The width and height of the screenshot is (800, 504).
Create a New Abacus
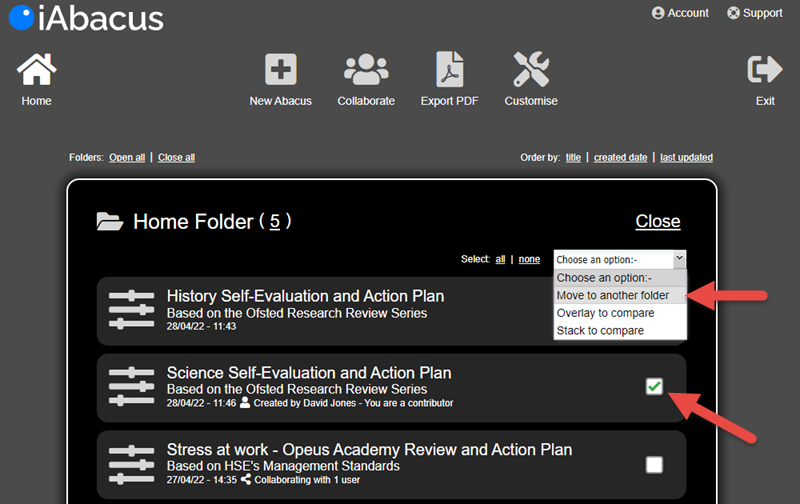(x=281, y=70)
